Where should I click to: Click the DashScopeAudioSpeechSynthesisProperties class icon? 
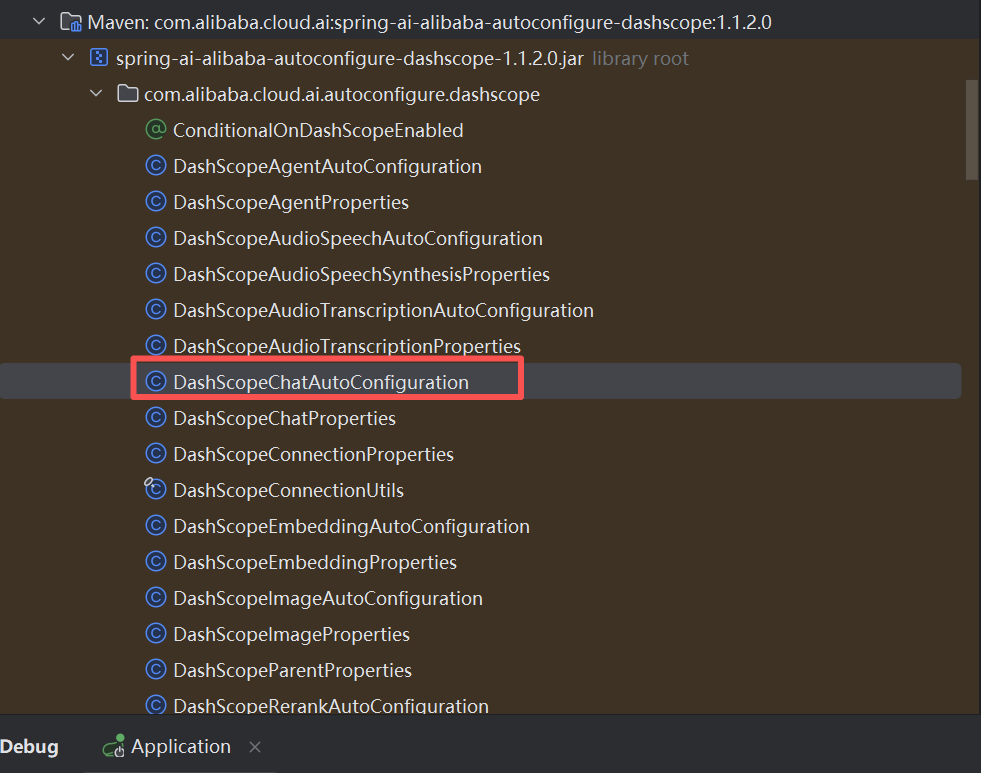click(156, 273)
